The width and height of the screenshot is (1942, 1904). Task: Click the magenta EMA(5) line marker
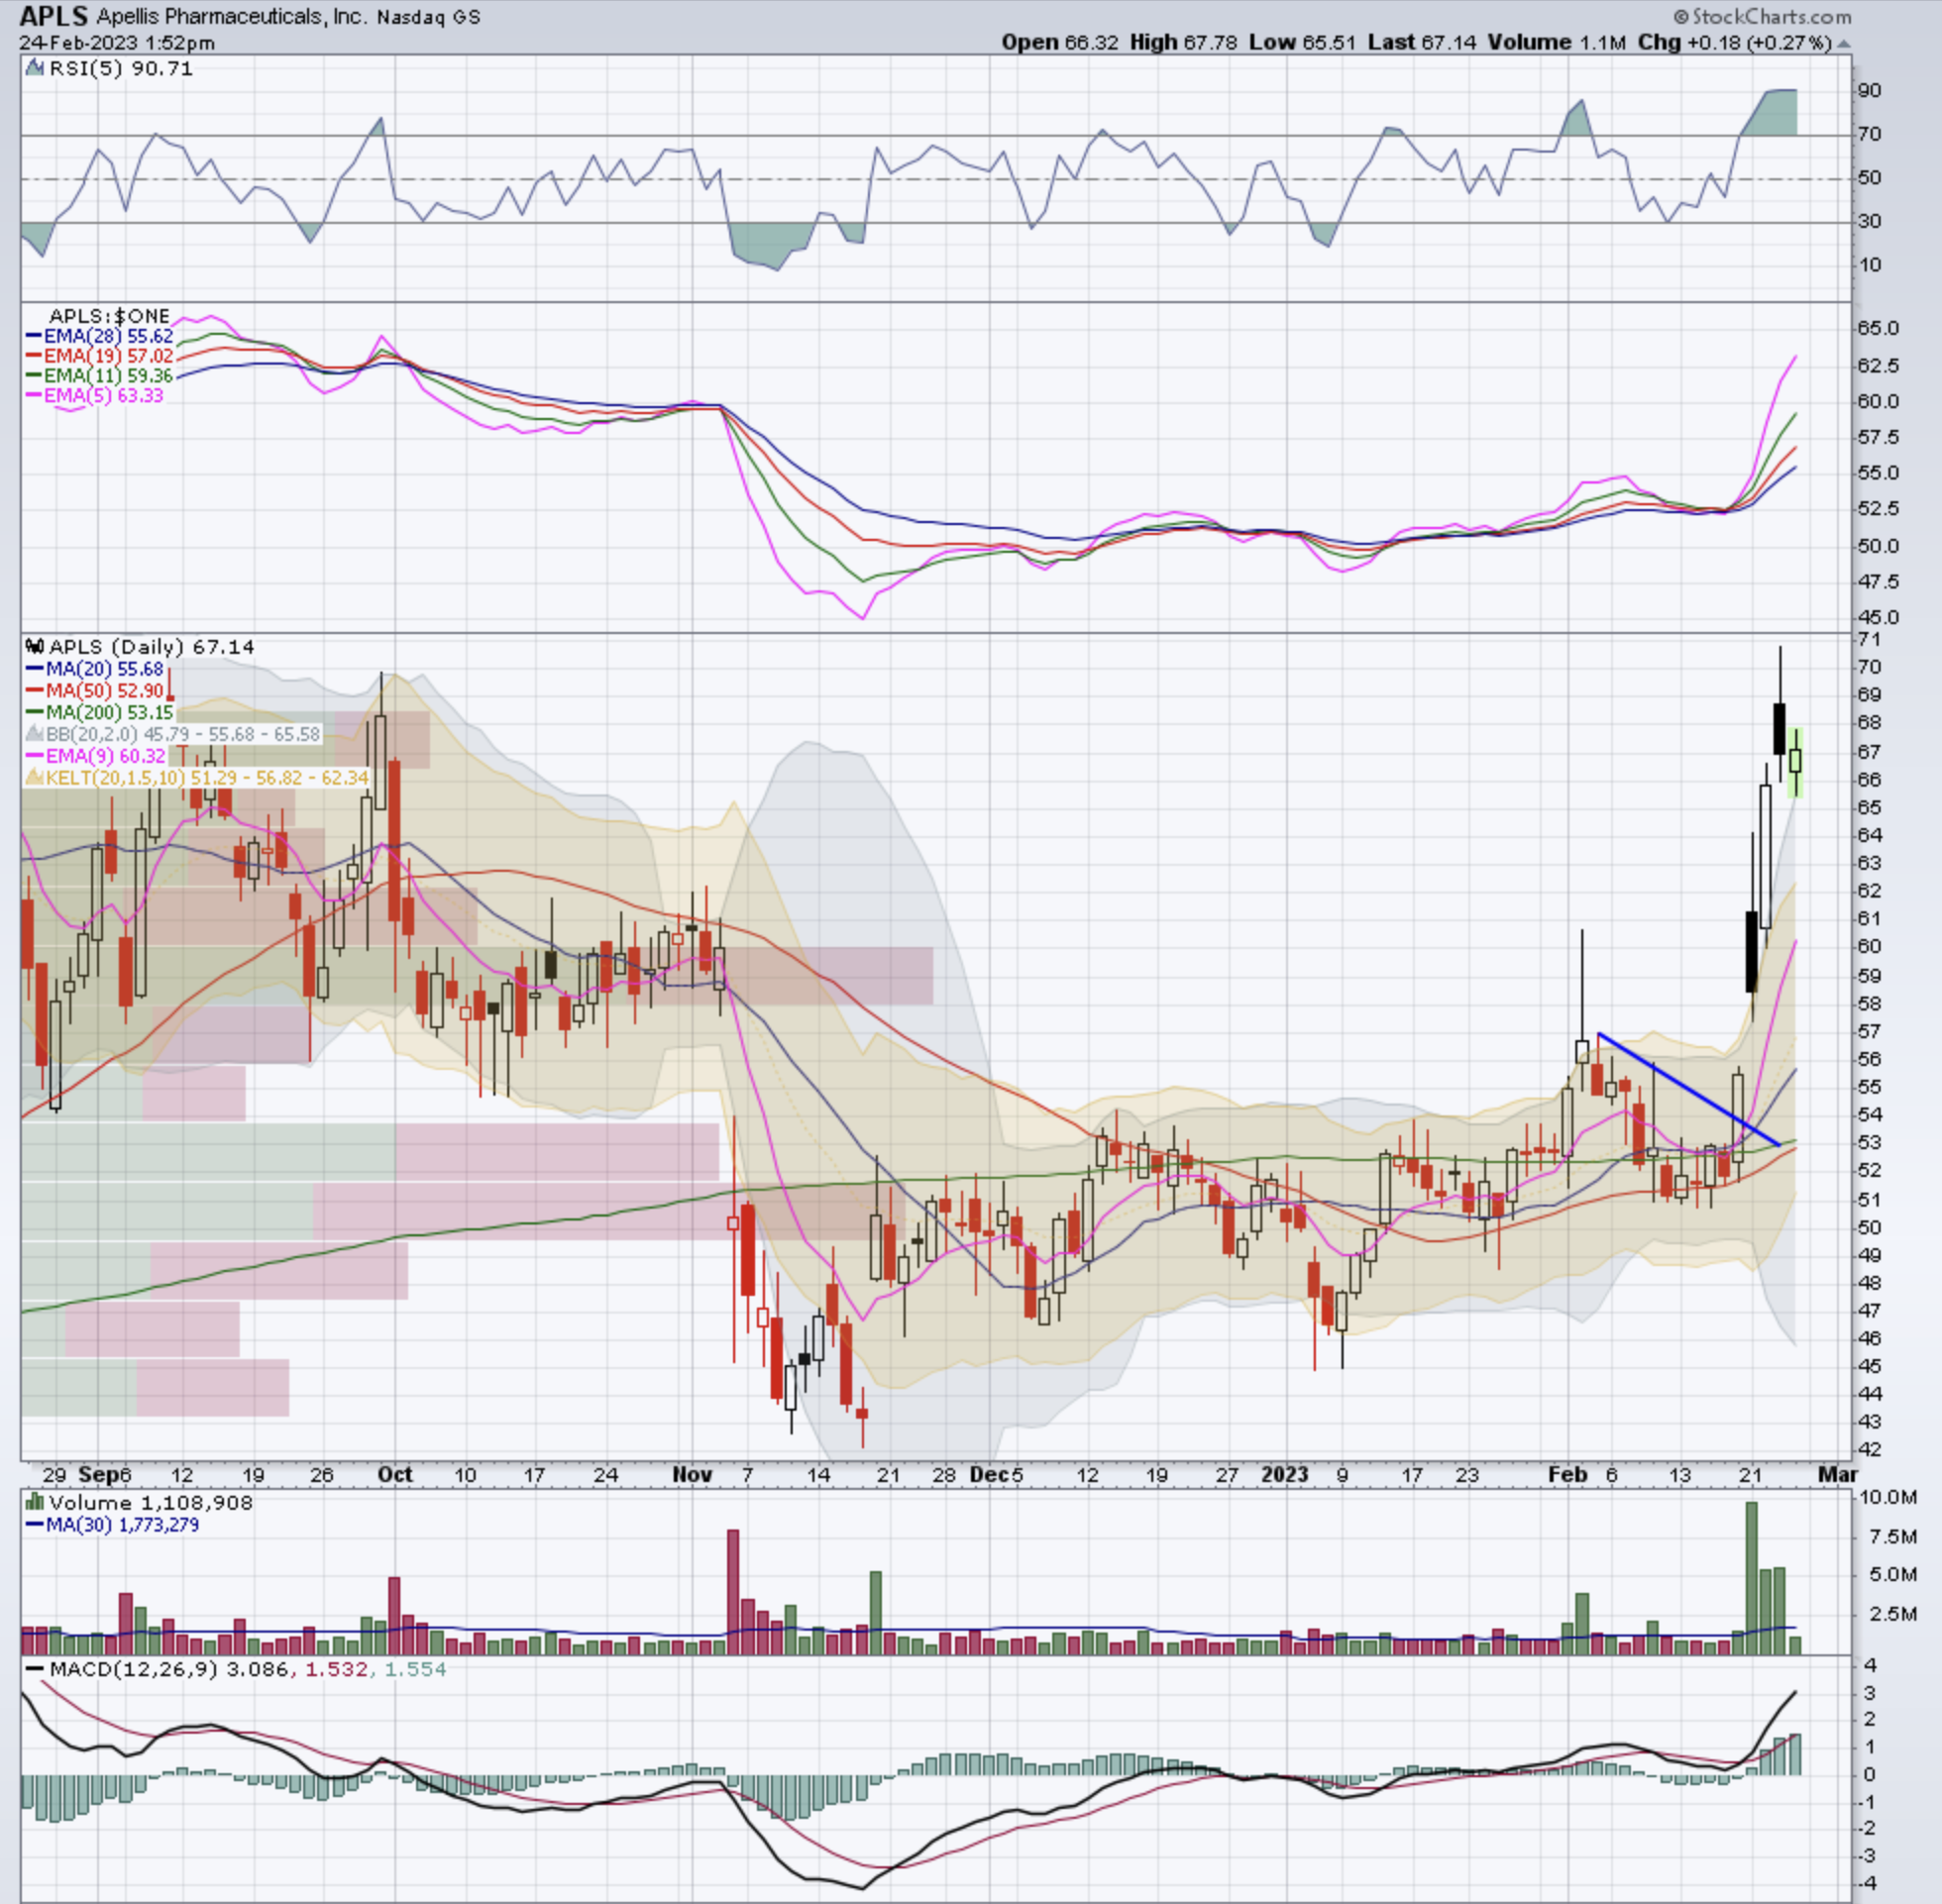[33, 396]
